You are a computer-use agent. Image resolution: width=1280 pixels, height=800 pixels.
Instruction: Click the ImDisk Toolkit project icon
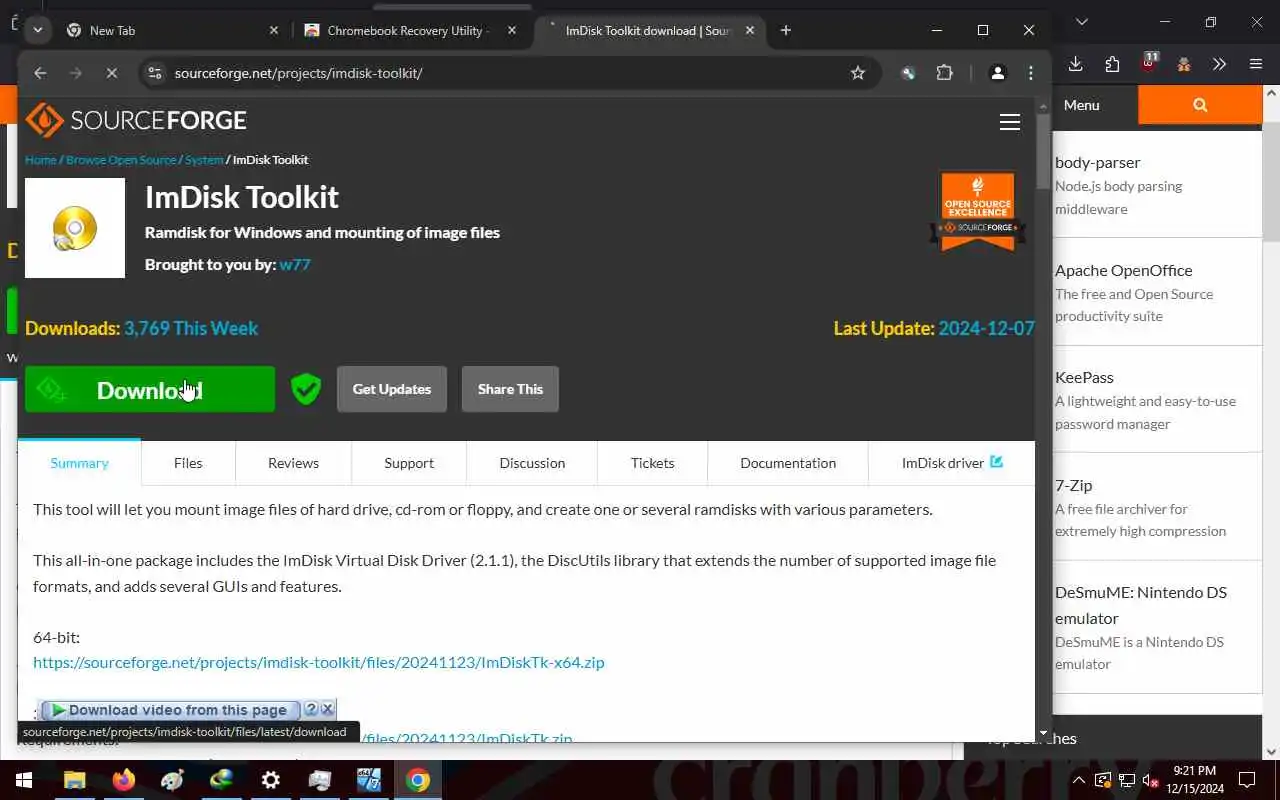75,228
